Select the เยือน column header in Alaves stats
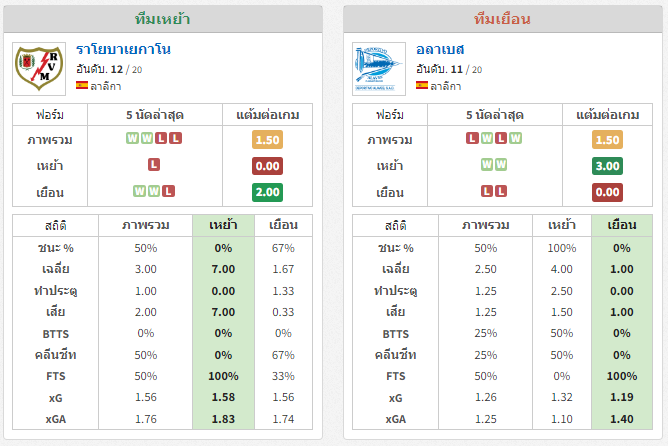The height and width of the screenshot is (446, 668). (622, 225)
